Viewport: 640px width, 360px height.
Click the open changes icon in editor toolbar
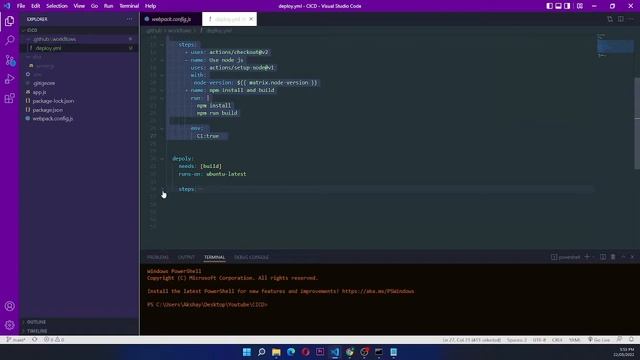coord(610,19)
